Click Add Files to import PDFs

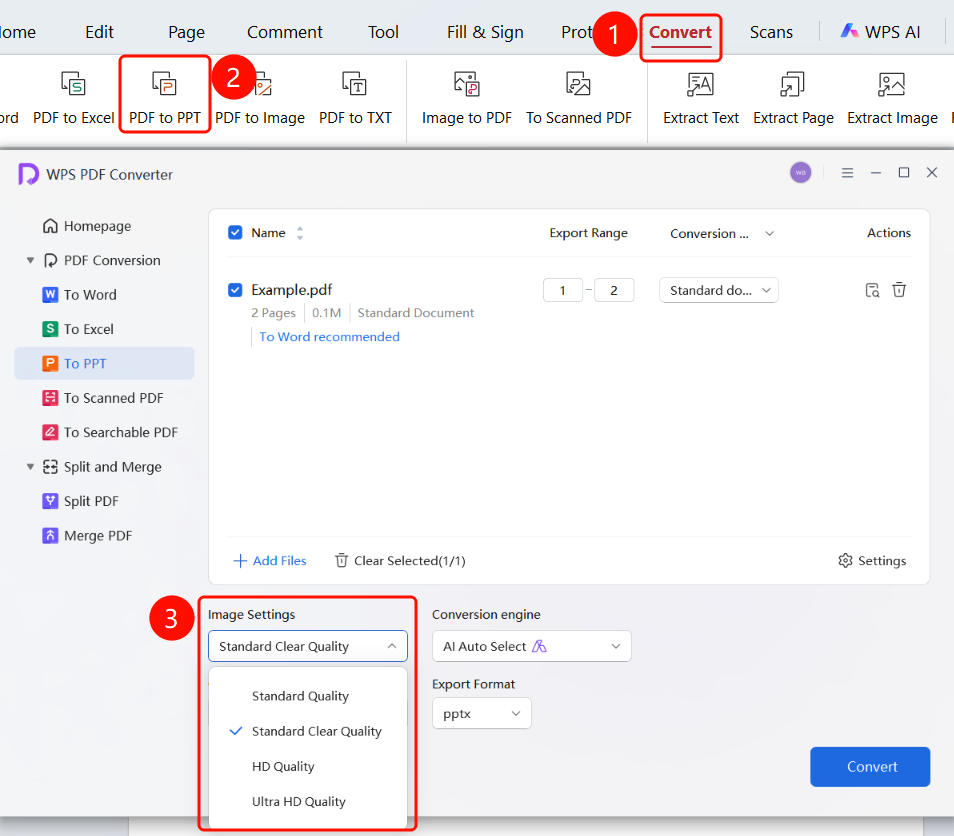(270, 560)
